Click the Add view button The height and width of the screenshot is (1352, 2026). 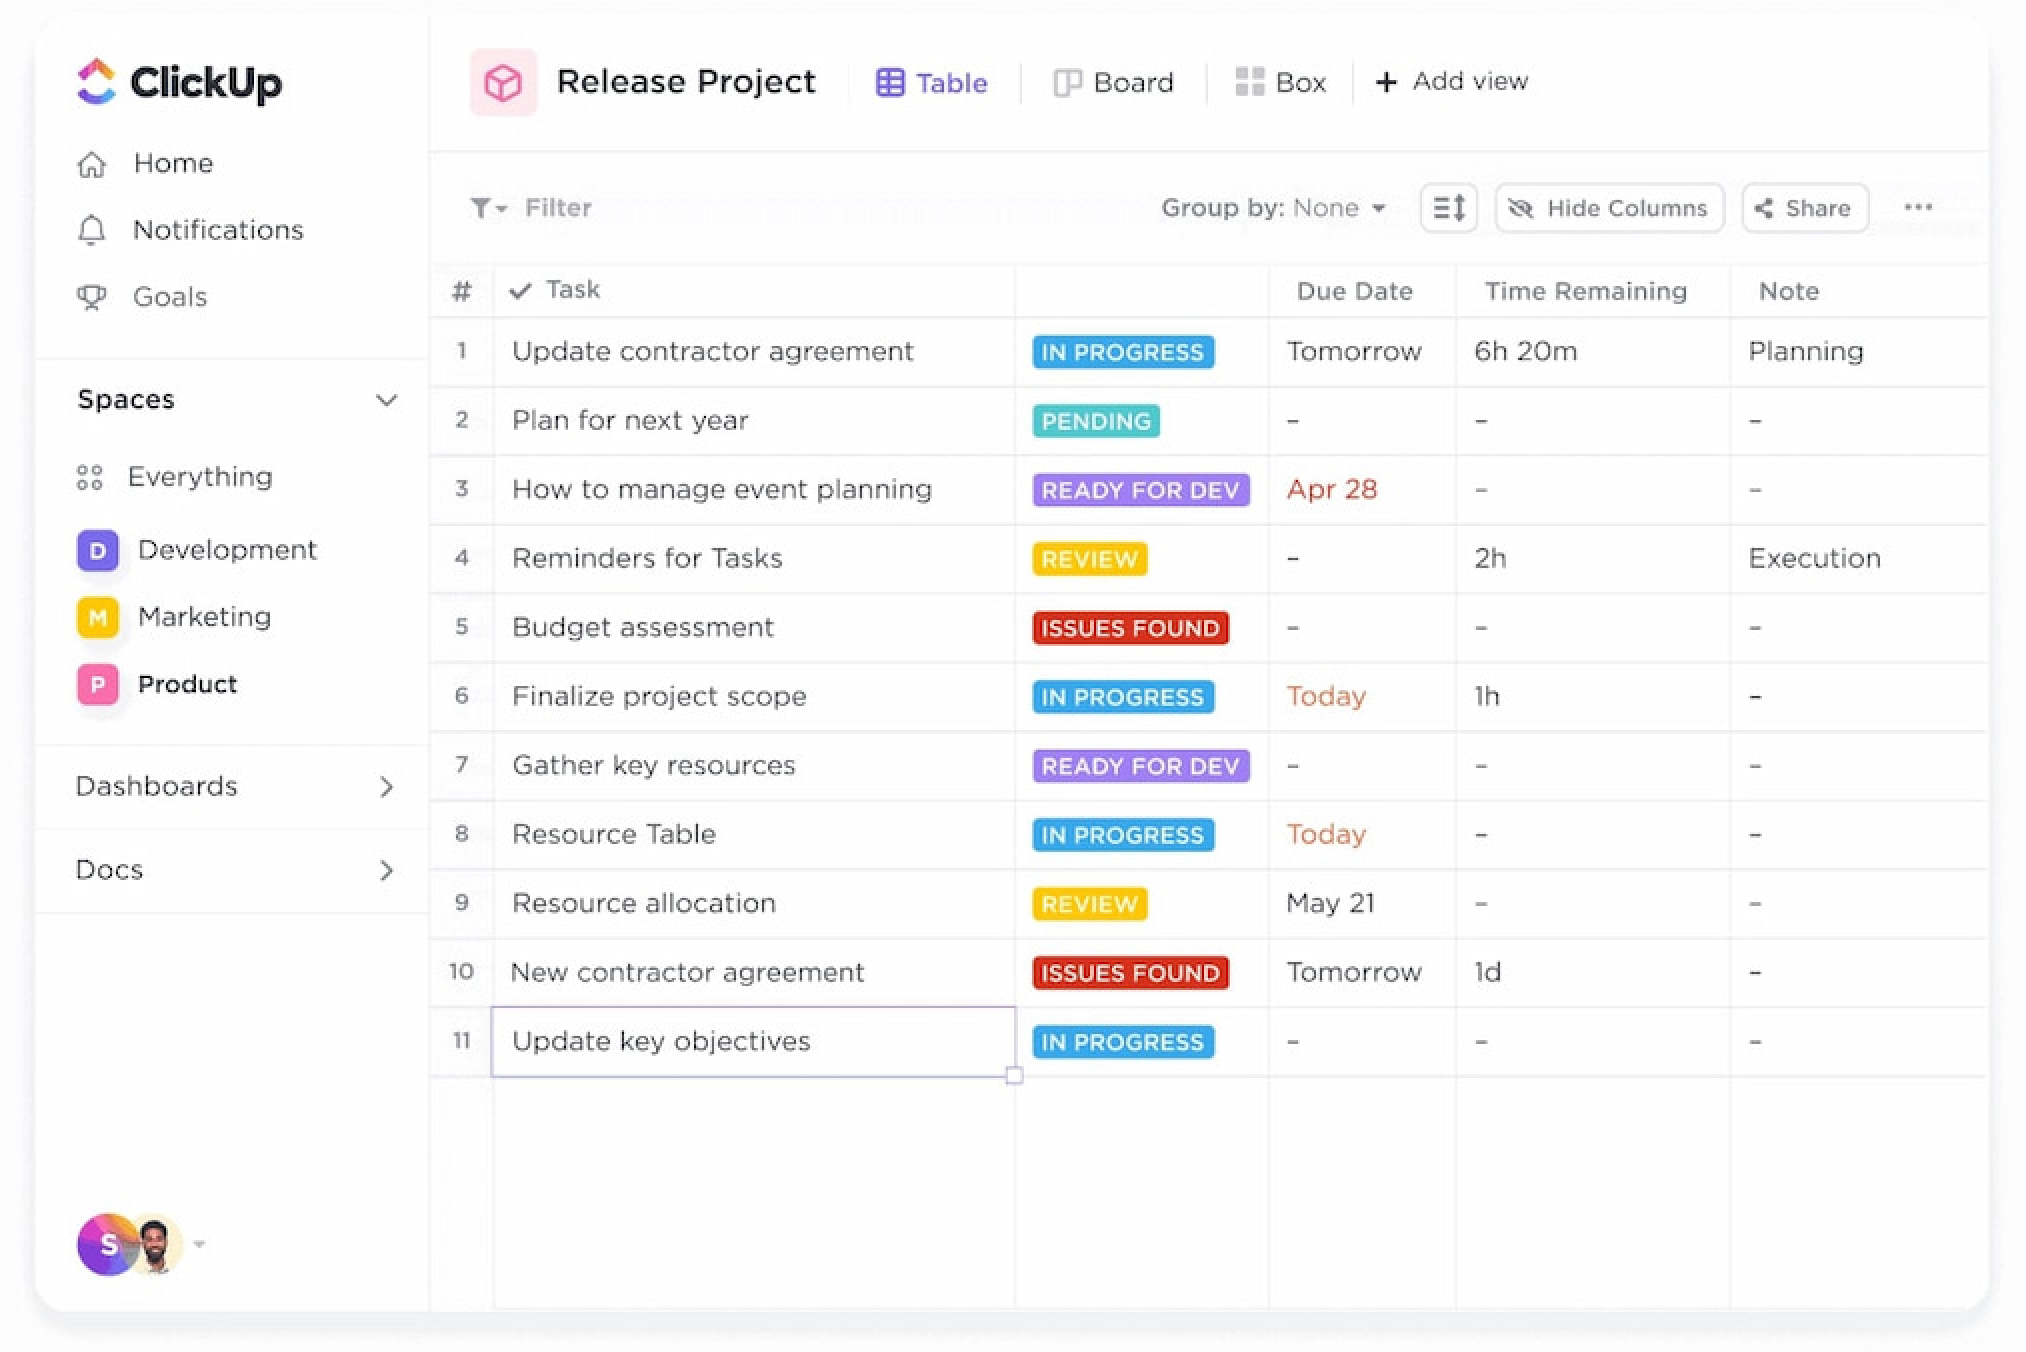[1452, 82]
